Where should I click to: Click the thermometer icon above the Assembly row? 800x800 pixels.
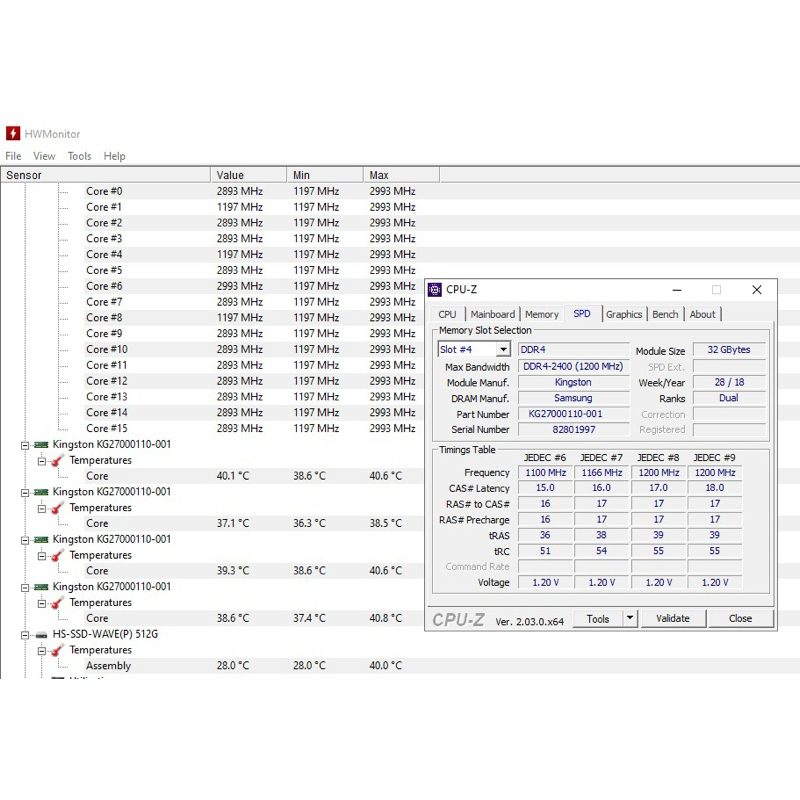click(57, 650)
